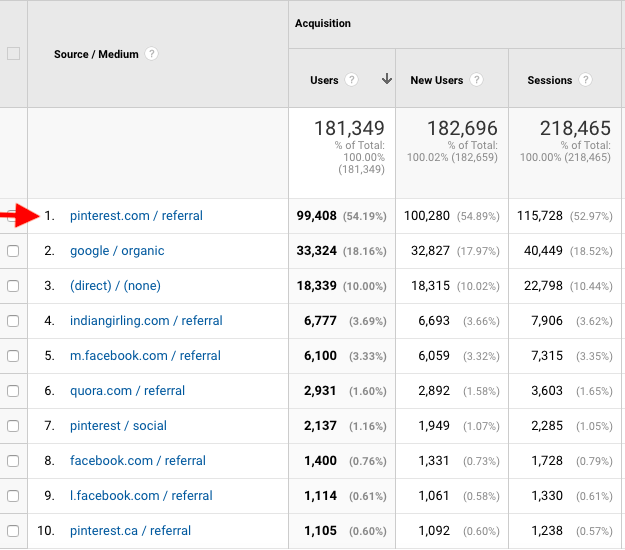Tick the checkbox for quora.com / referral row
Image resolution: width=625 pixels, height=550 pixels.
[13, 391]
